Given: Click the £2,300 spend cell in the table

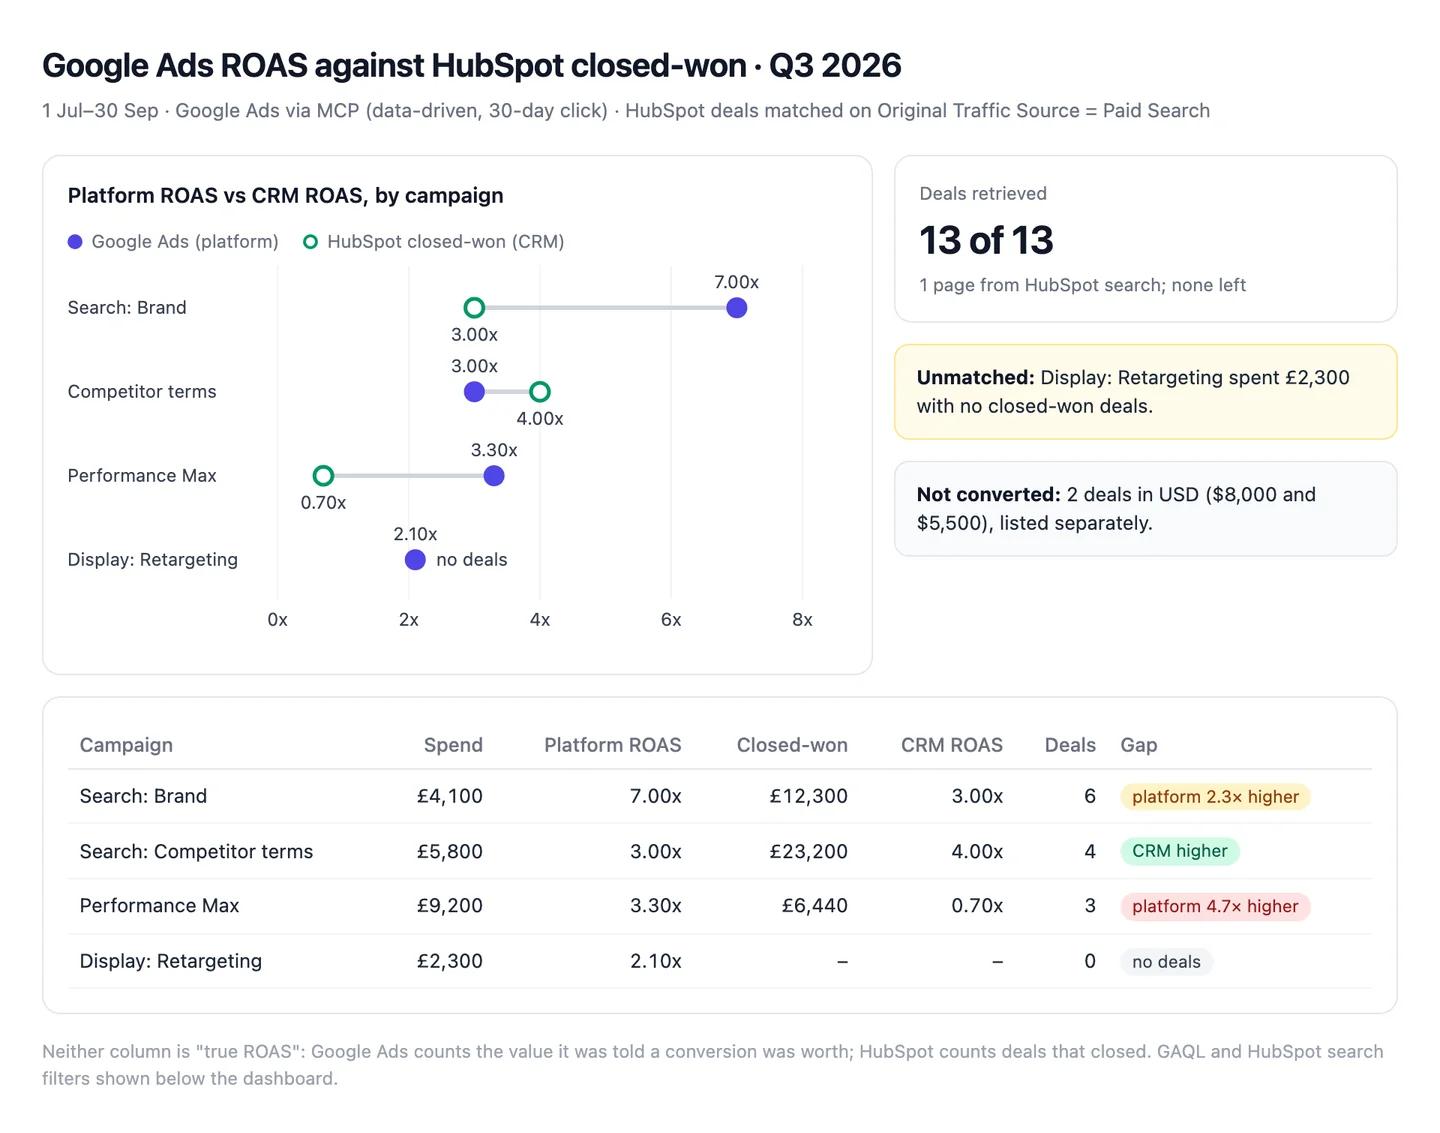Looking at the screenshot, I should 450,961.
